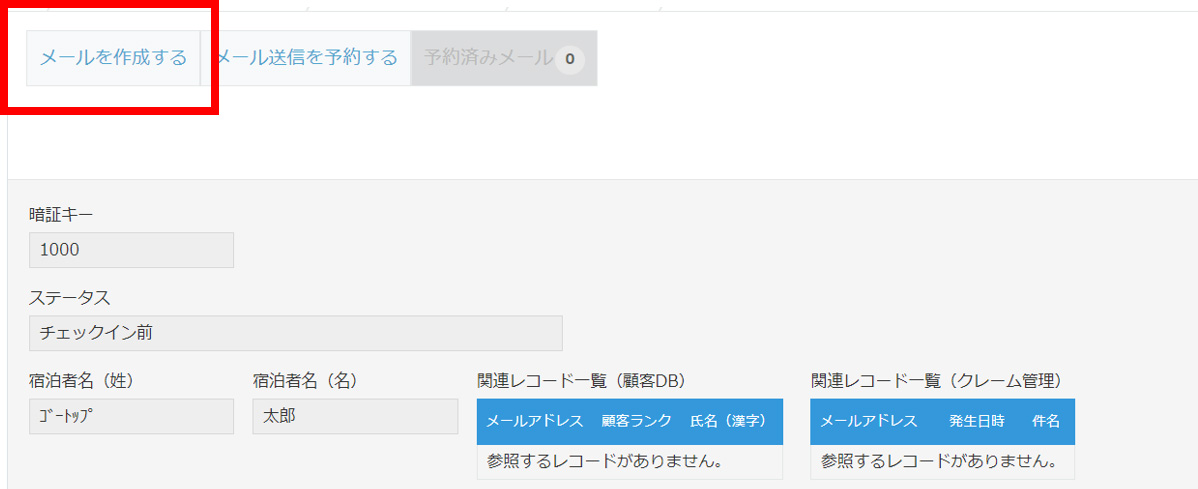Select the ステータス field チェックイン前
1198x489 pixels.
point(296,333)
